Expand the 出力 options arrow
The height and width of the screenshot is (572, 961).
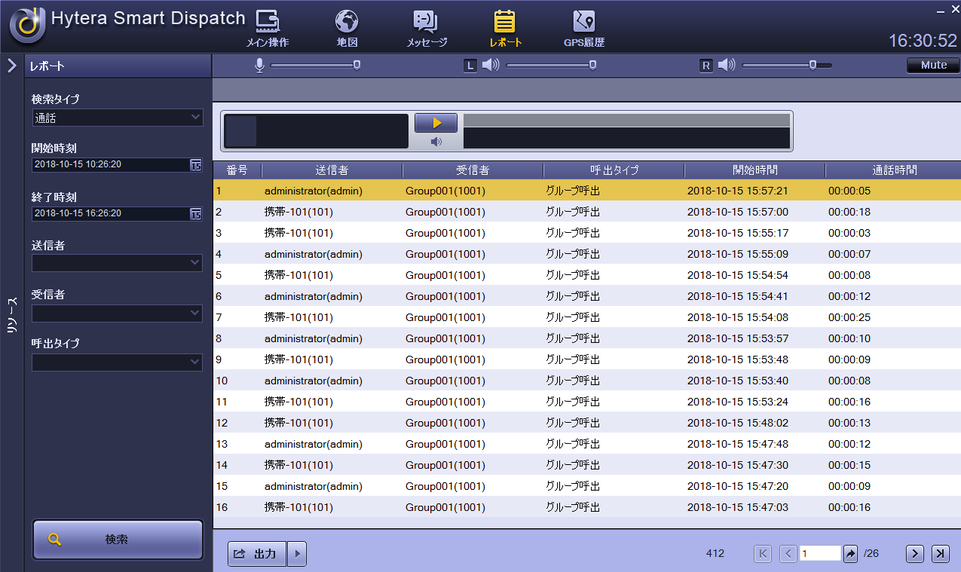tap(297, 554)
